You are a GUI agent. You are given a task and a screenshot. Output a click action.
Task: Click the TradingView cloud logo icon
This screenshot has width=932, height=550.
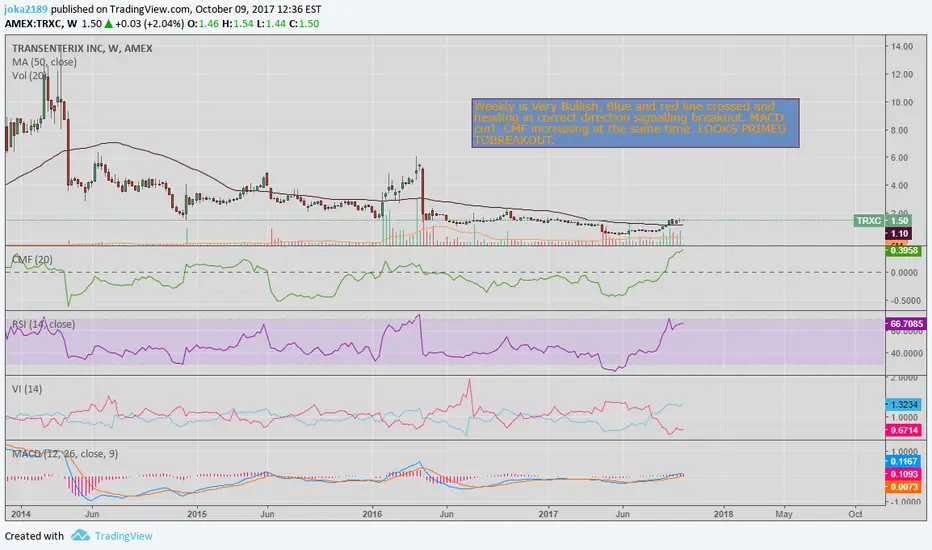[80, 536]
